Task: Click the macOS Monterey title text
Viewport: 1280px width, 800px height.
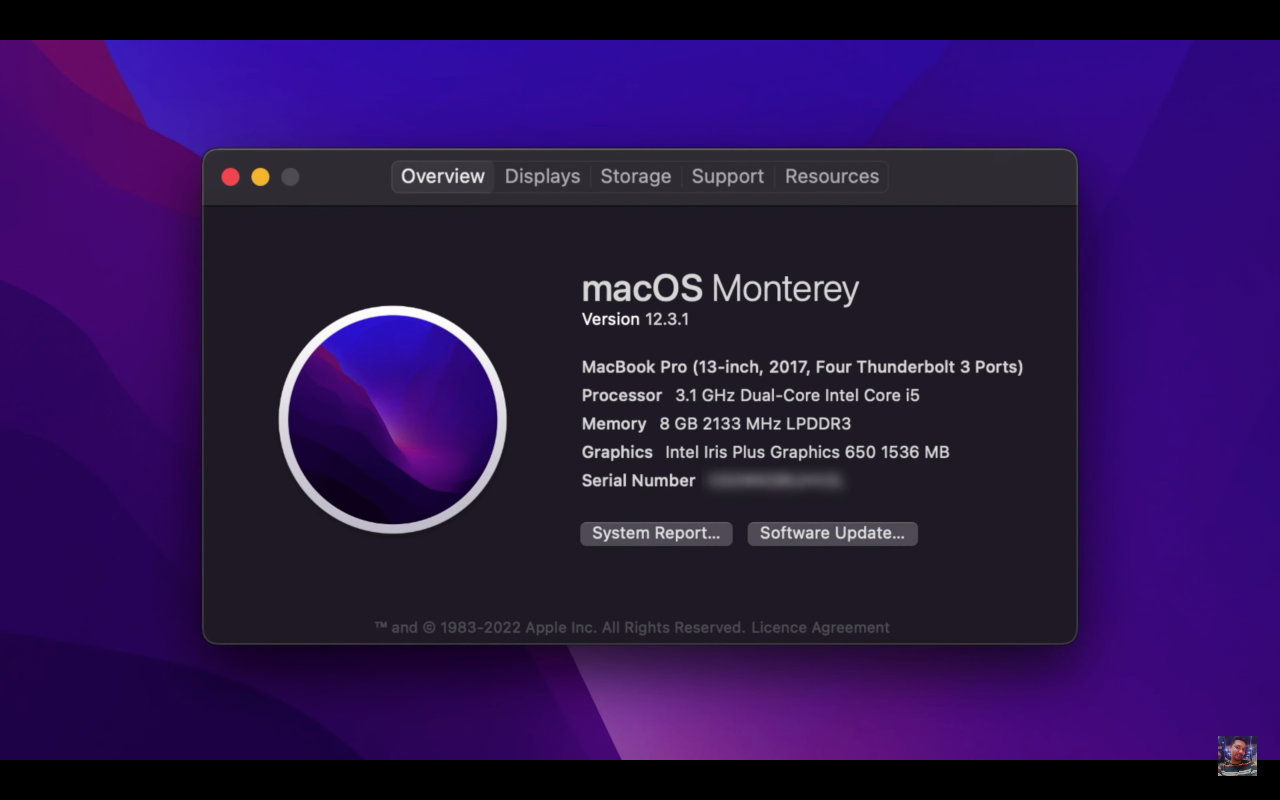Action: pyautogui.click(x=720, y=289)
